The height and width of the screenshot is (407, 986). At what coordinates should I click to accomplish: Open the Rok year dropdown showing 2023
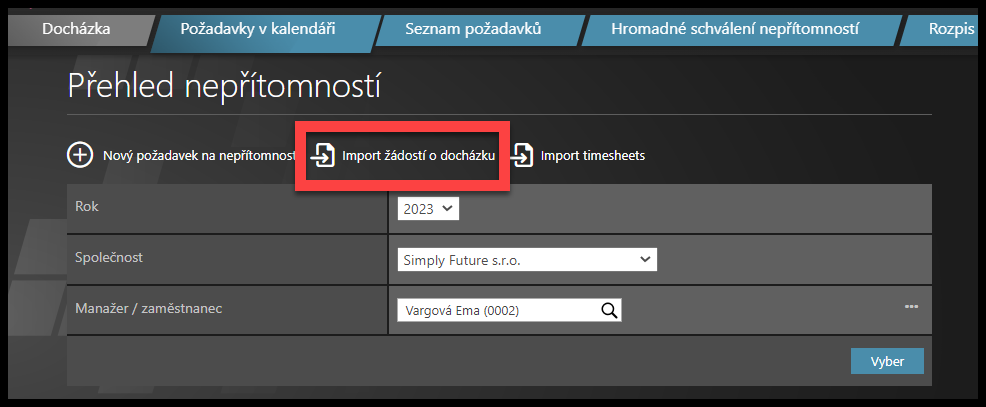(428, 209)
